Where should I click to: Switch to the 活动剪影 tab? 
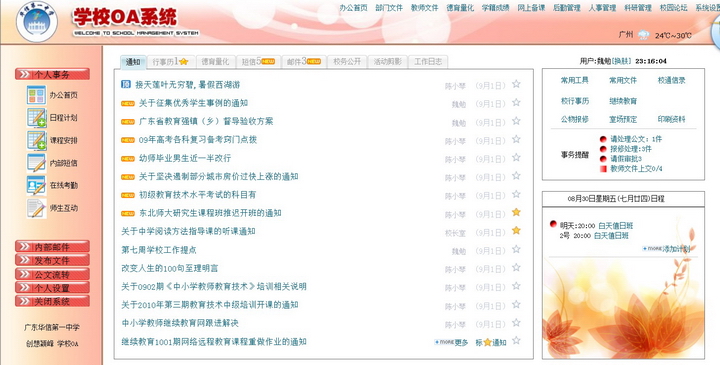coord(388,62)
